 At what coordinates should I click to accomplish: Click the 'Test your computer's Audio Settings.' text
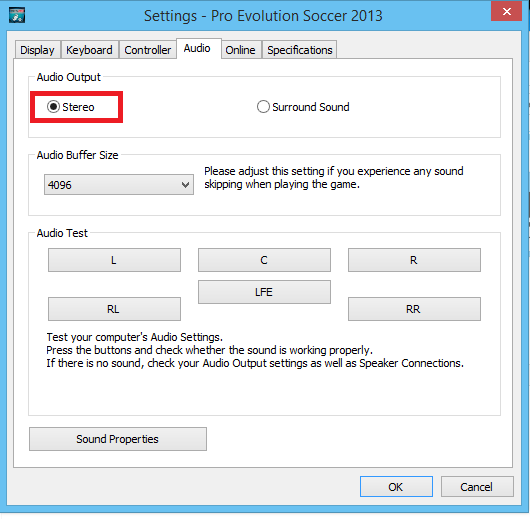135,337
